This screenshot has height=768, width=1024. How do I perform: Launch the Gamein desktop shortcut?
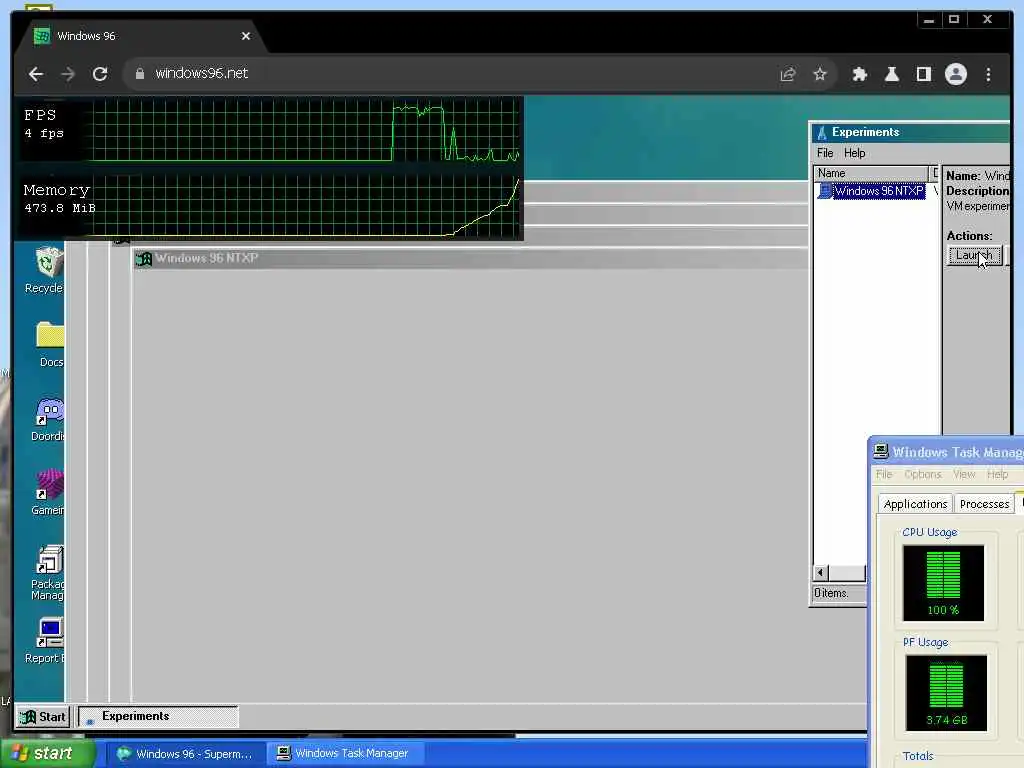coord(48,492)
